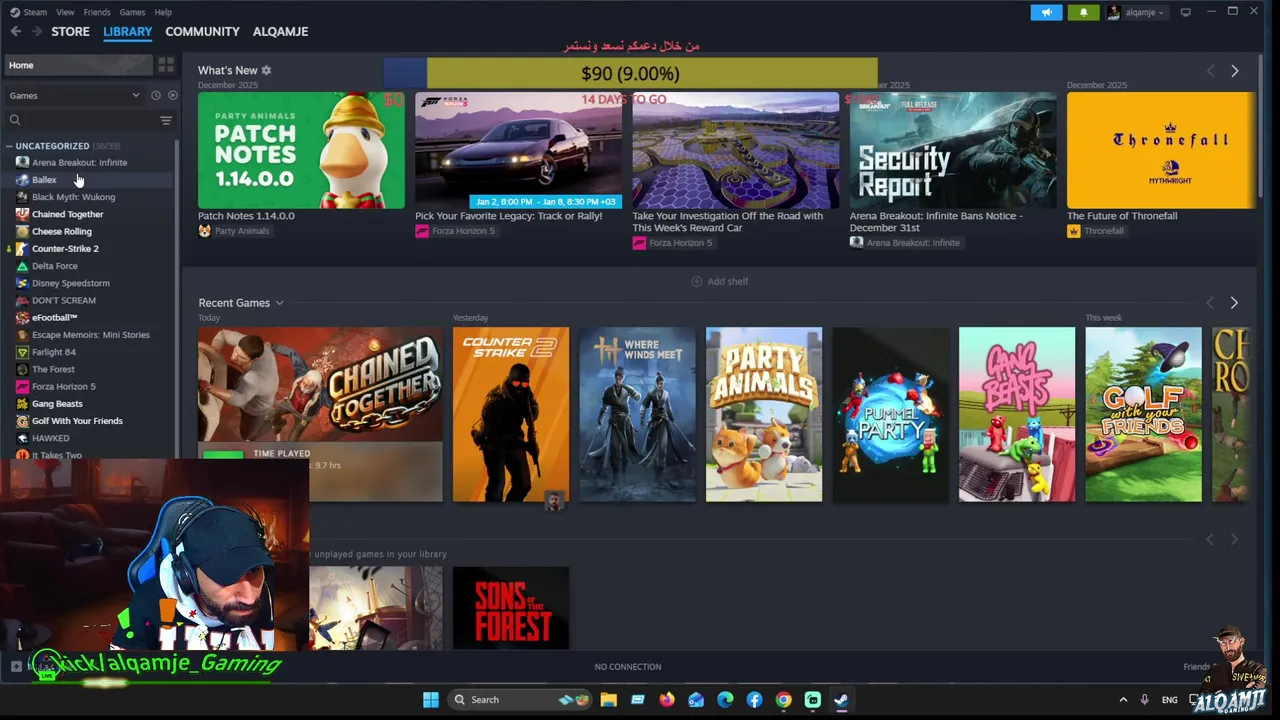
Task: Open Pummel Party game cover
Action: pos(890,414)
